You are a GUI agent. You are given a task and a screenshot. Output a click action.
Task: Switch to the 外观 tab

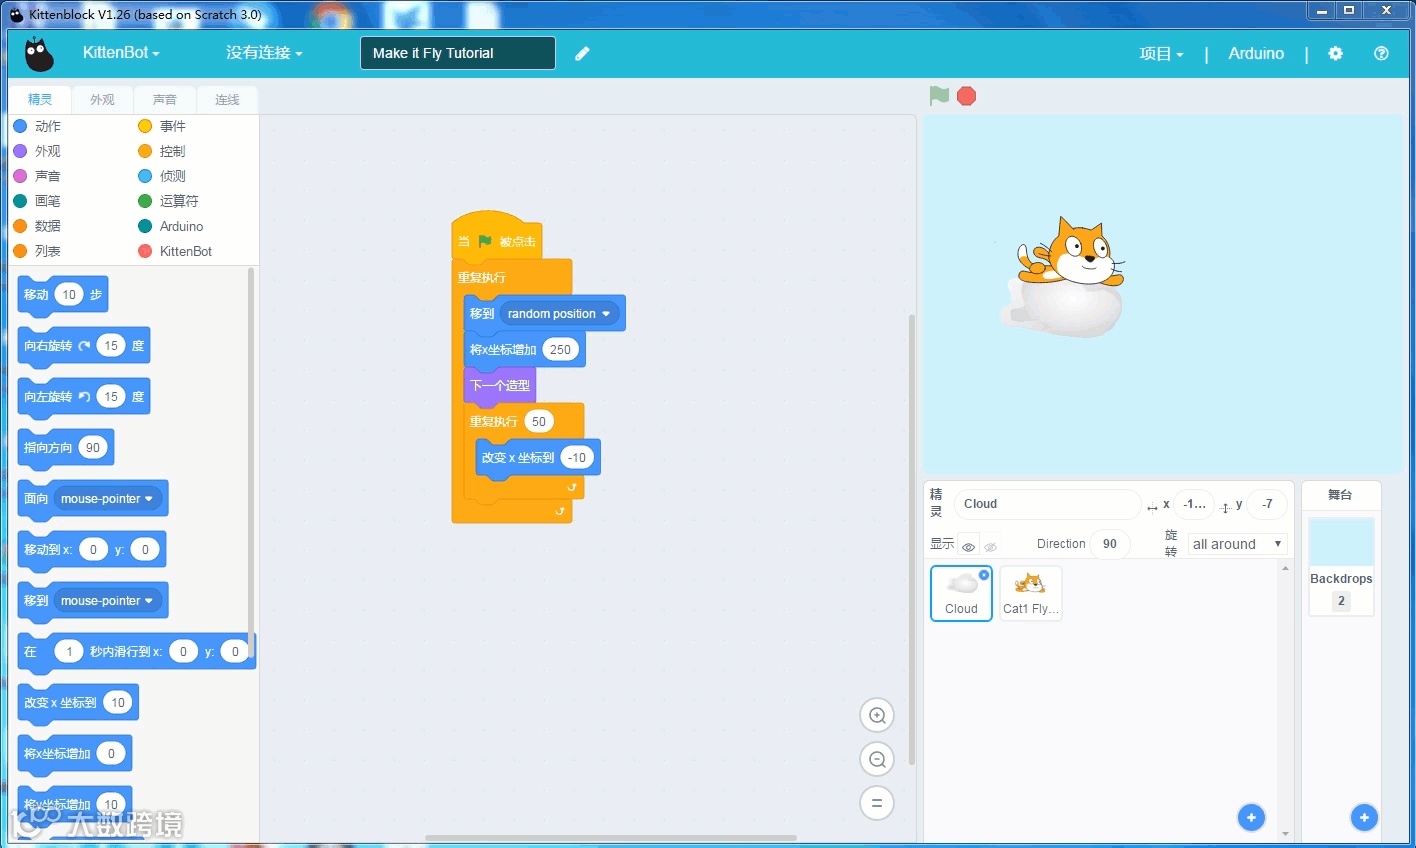(x=102, y=100)
